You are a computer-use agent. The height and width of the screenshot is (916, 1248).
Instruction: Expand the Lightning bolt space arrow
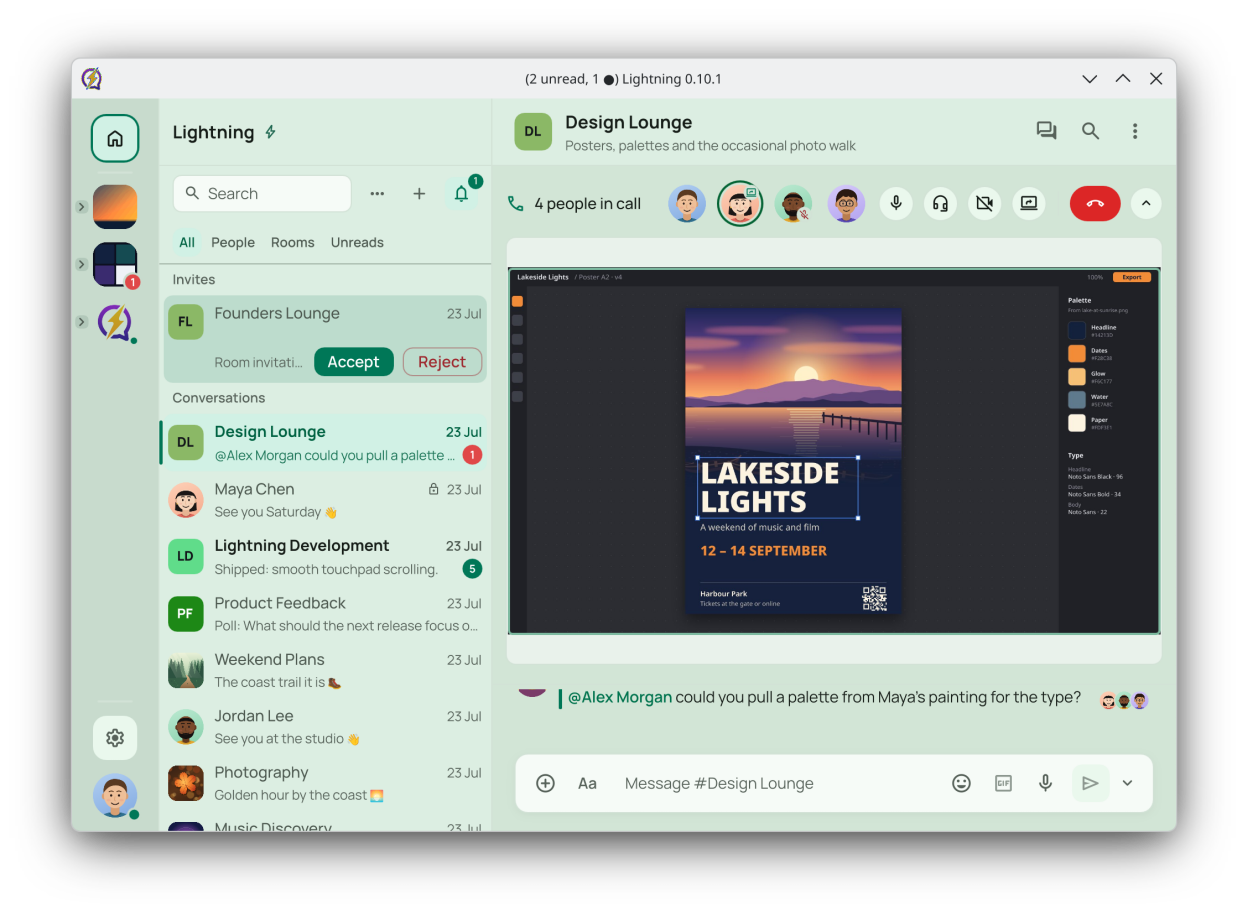point(81,322)
